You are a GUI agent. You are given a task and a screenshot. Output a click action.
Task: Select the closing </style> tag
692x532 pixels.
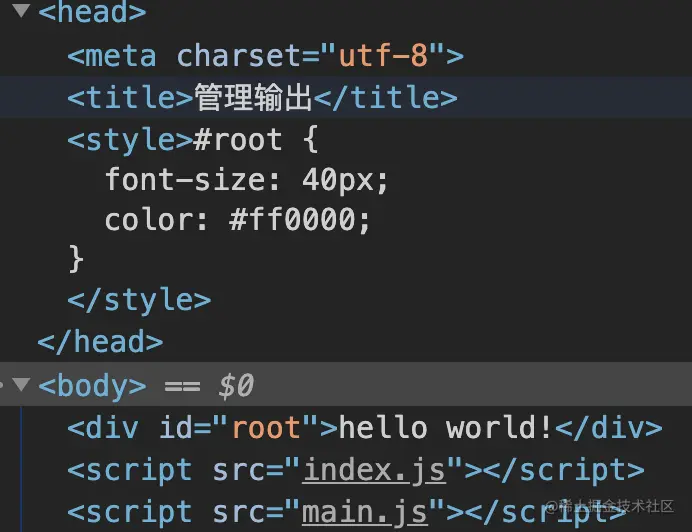click(x=139, y=300)
